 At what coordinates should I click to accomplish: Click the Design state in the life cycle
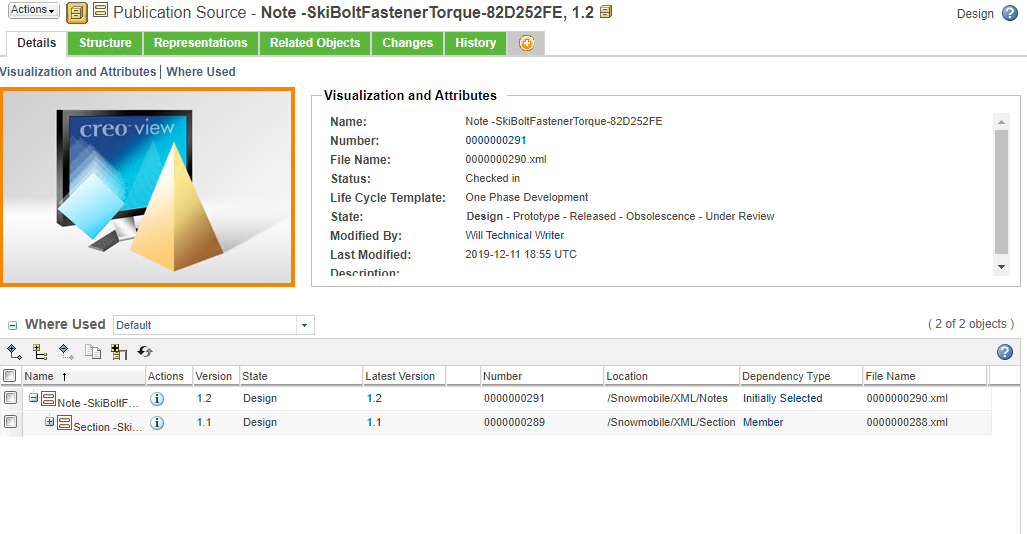(x=485, y=216)
